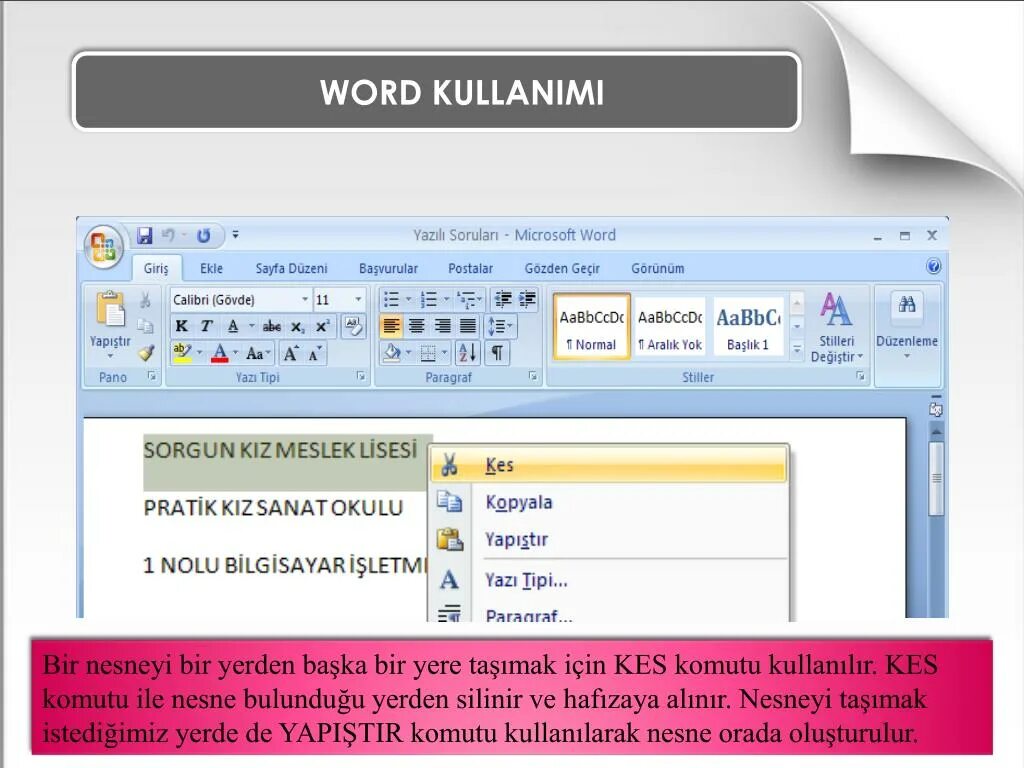
Task: Choose Kopyala from the context menu
Action: coord(609,502)
